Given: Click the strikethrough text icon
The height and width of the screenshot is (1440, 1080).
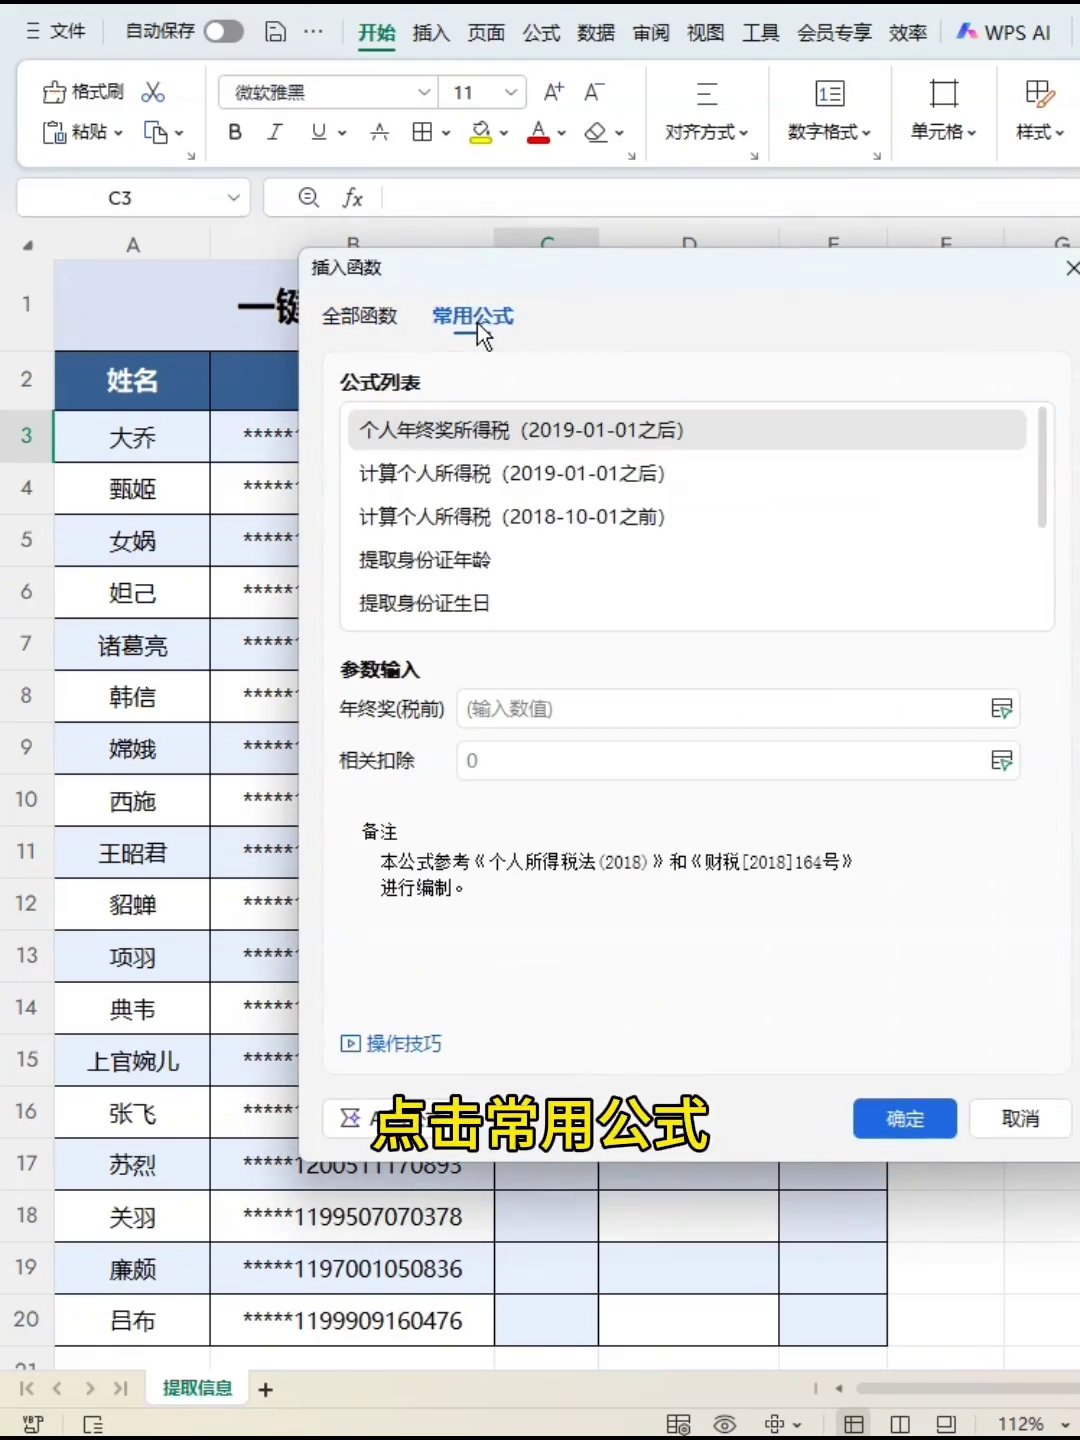Looking at the screenshot, I should click(x=379, y=132).
